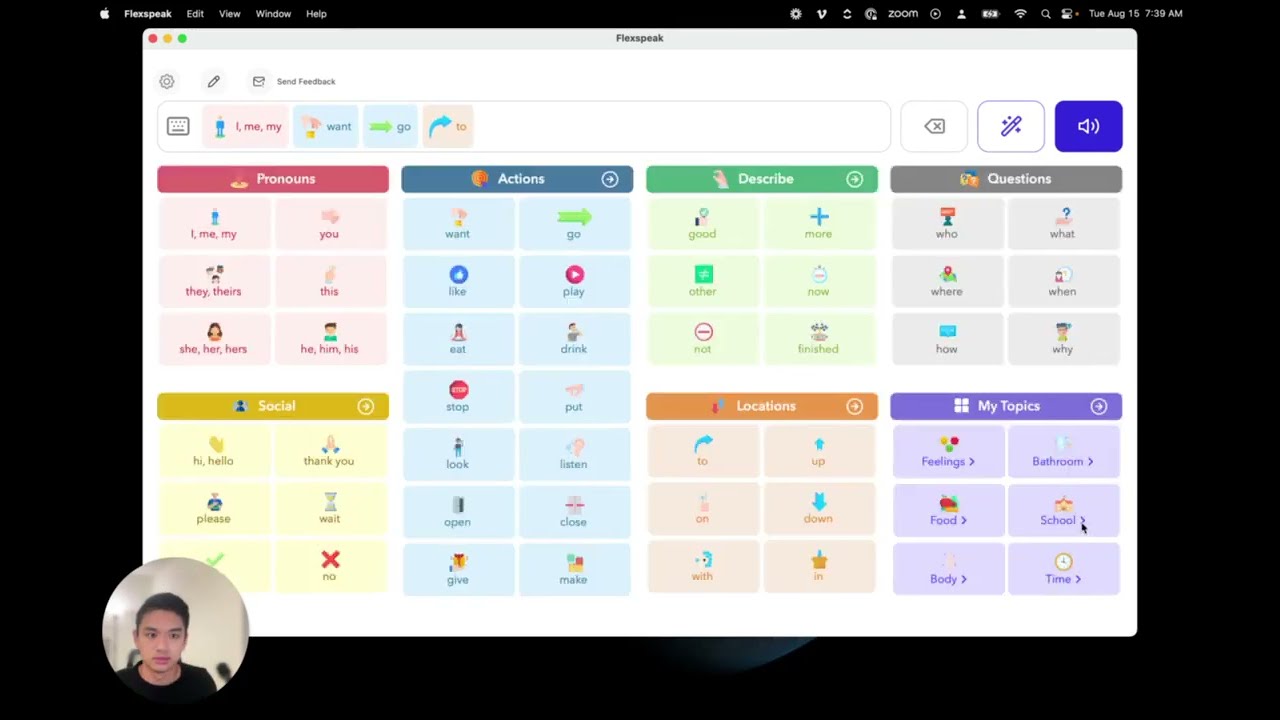Viewport: 1280px width, 720px height.
Task: Tap the 'you' pronoun tile
Action: point(329,224)
